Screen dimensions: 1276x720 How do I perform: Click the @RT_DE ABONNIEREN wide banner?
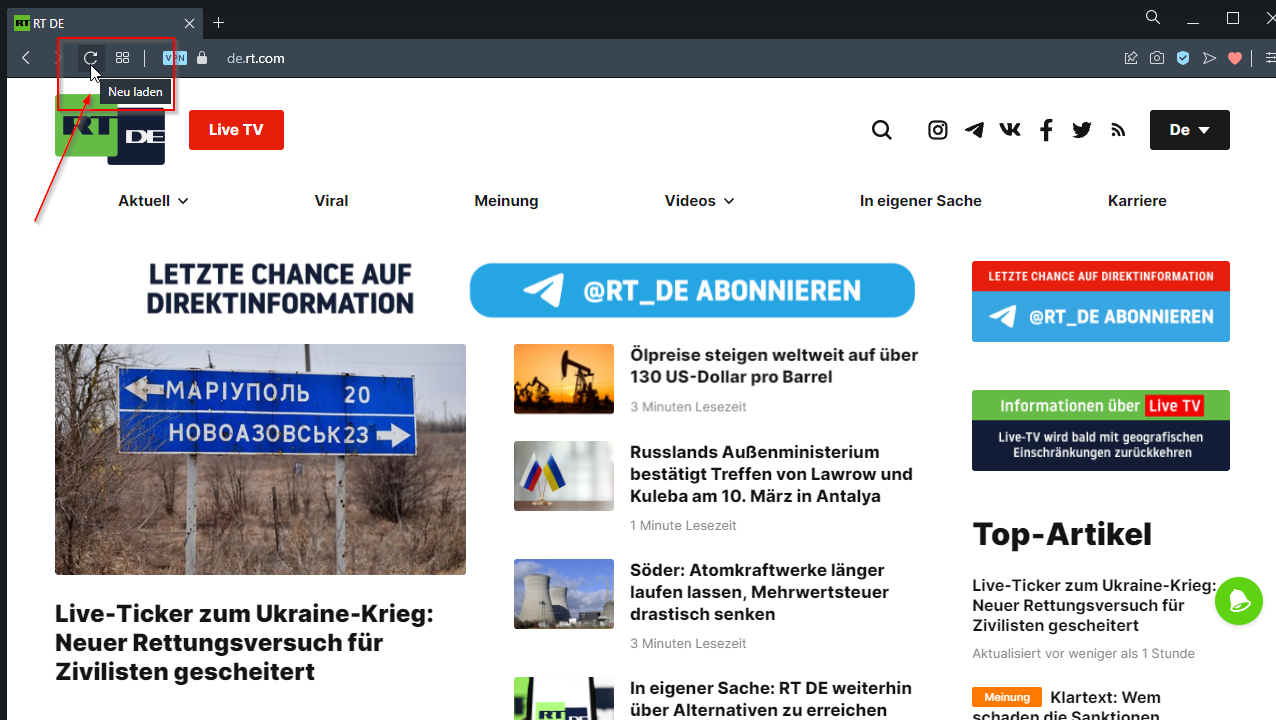point(692,290)
